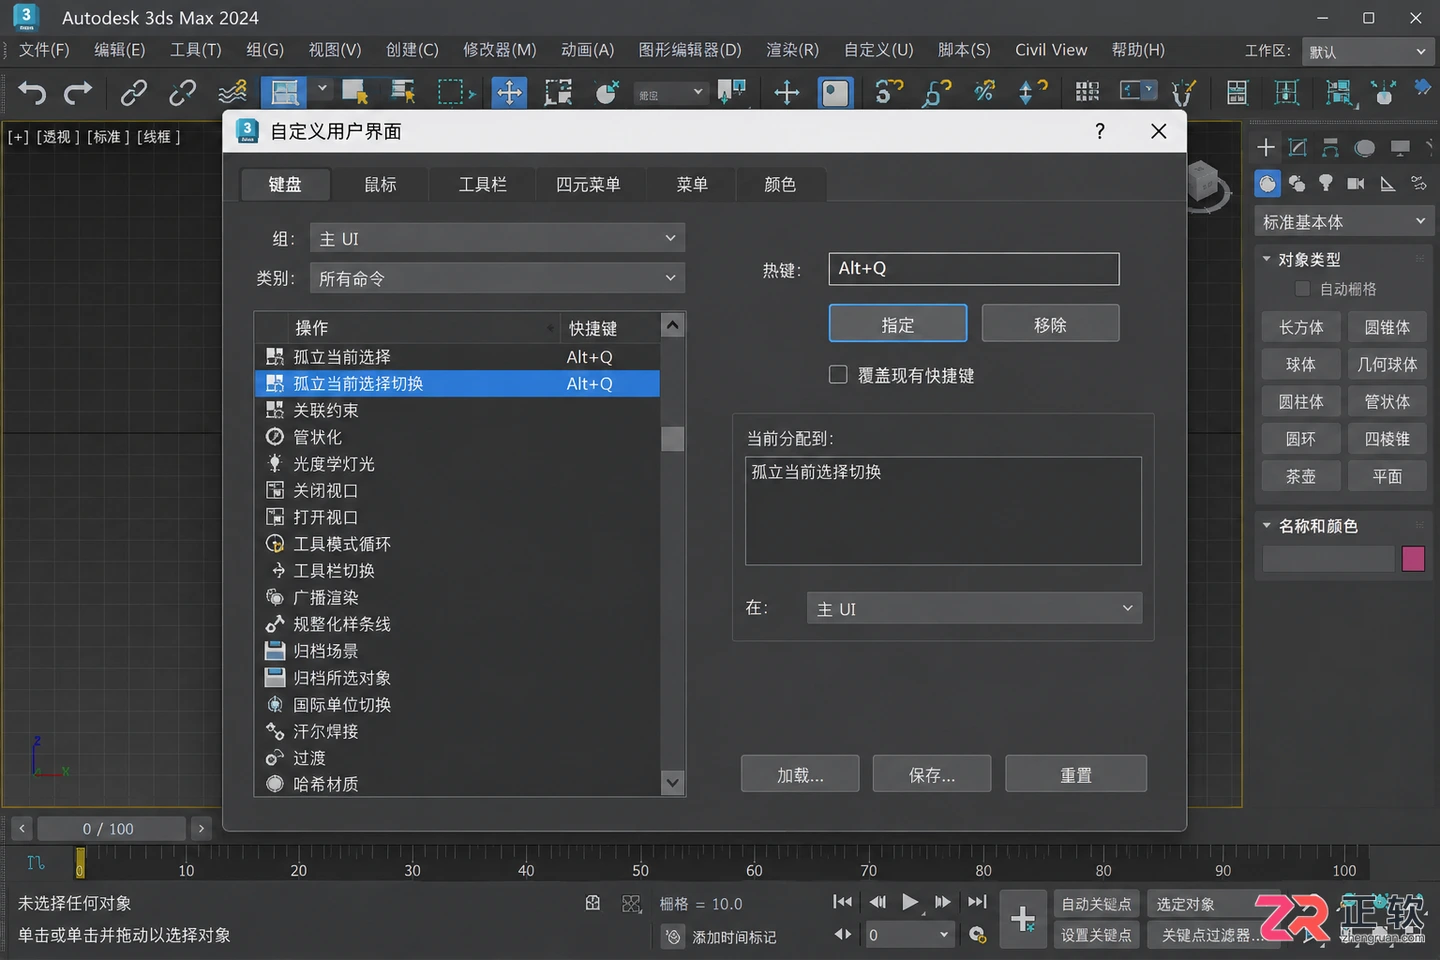
Task: Click the 0 / 100 time slider
Action: [x=111, y=828]
